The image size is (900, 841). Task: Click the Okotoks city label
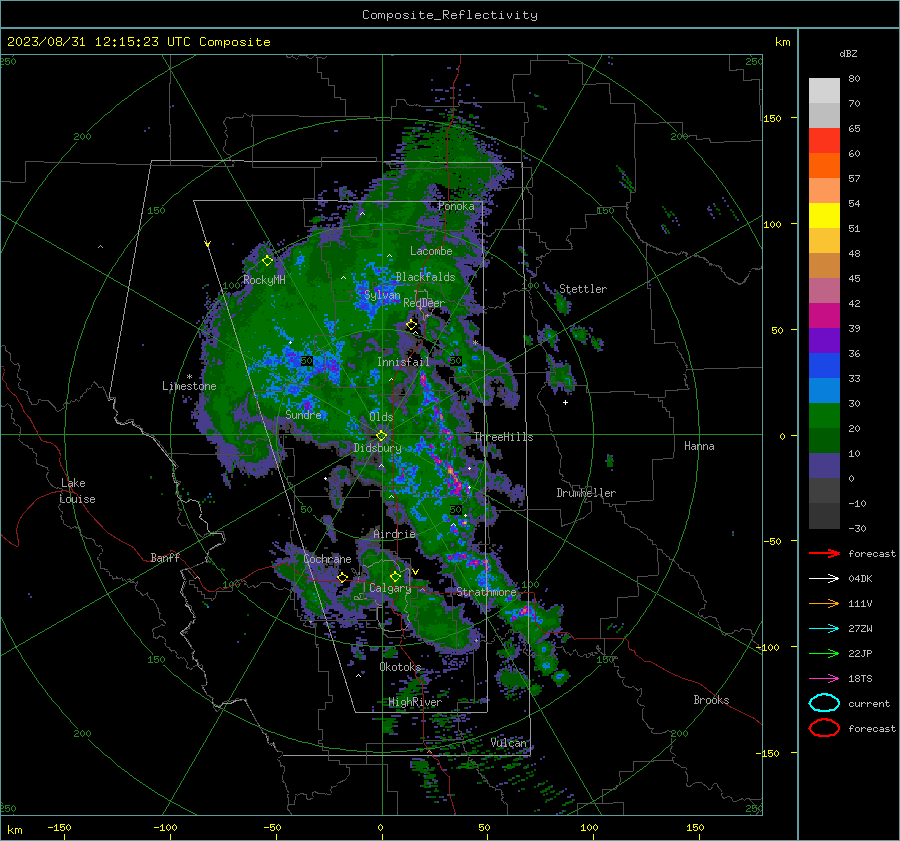(400, 667)
